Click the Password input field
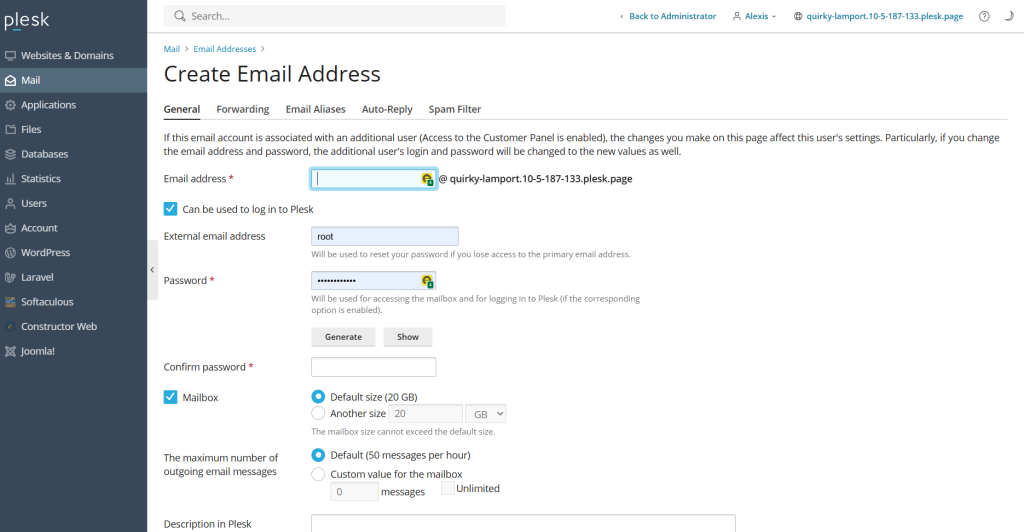The width and height of the screenshot is (1024, 532). click(x=374, y=281)
